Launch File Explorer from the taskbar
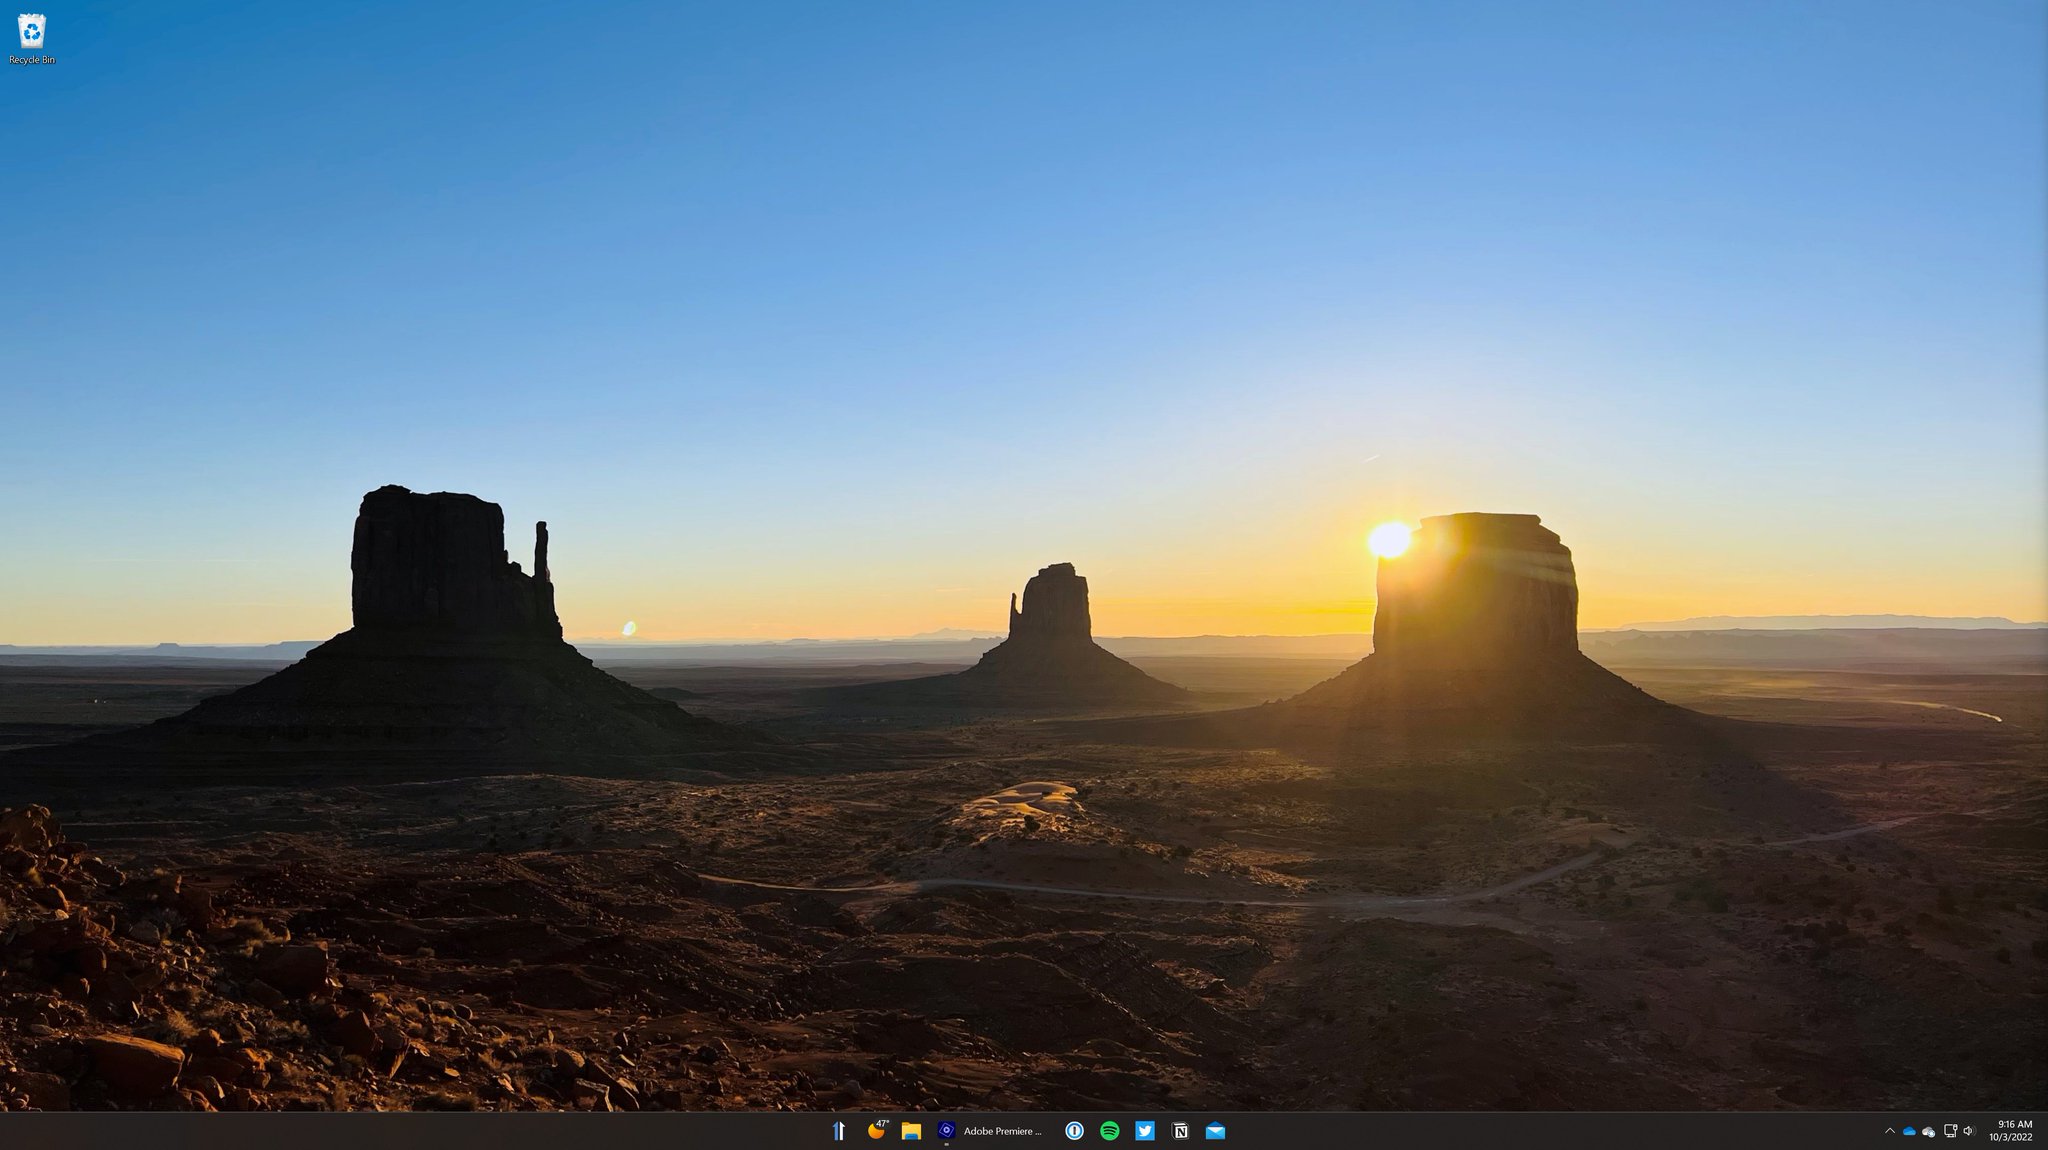The width and height of the screenshot is (2048, 1150). coord(911,1131)
